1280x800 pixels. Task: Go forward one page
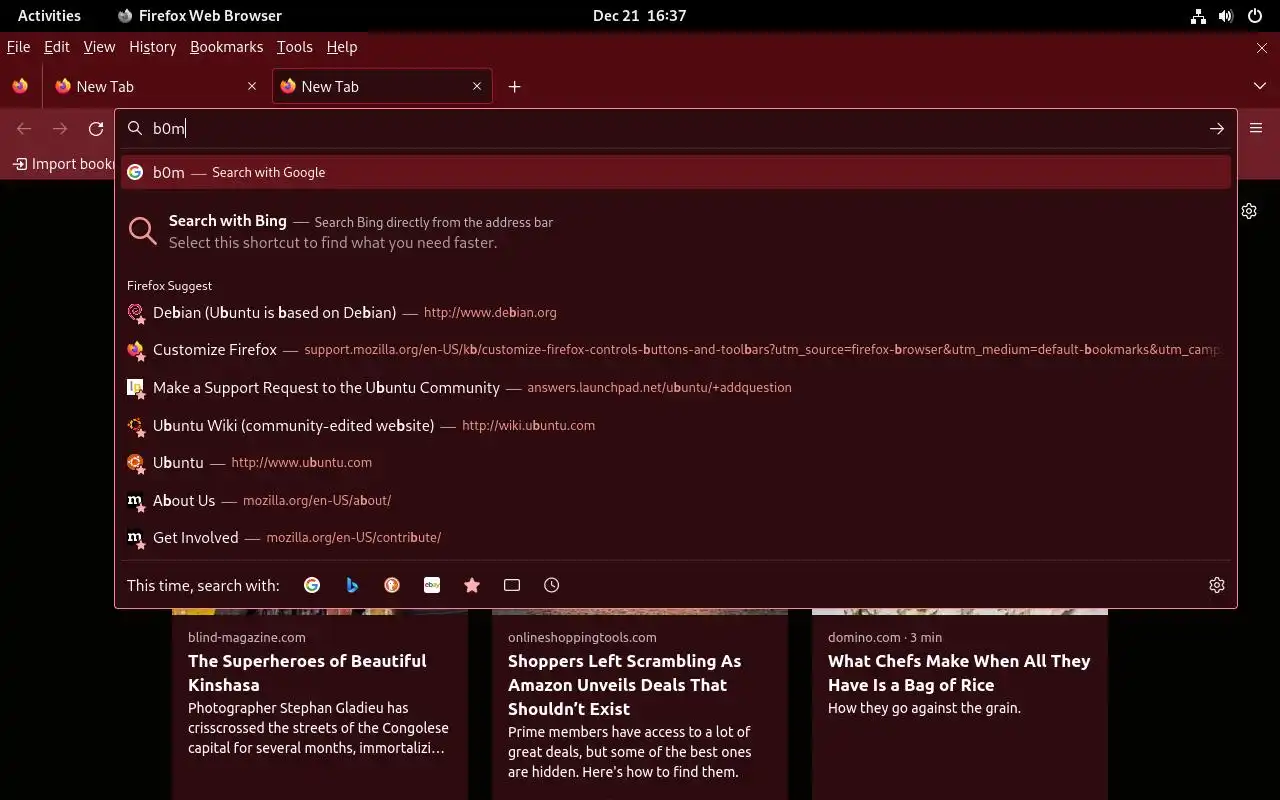pos(60,128)
